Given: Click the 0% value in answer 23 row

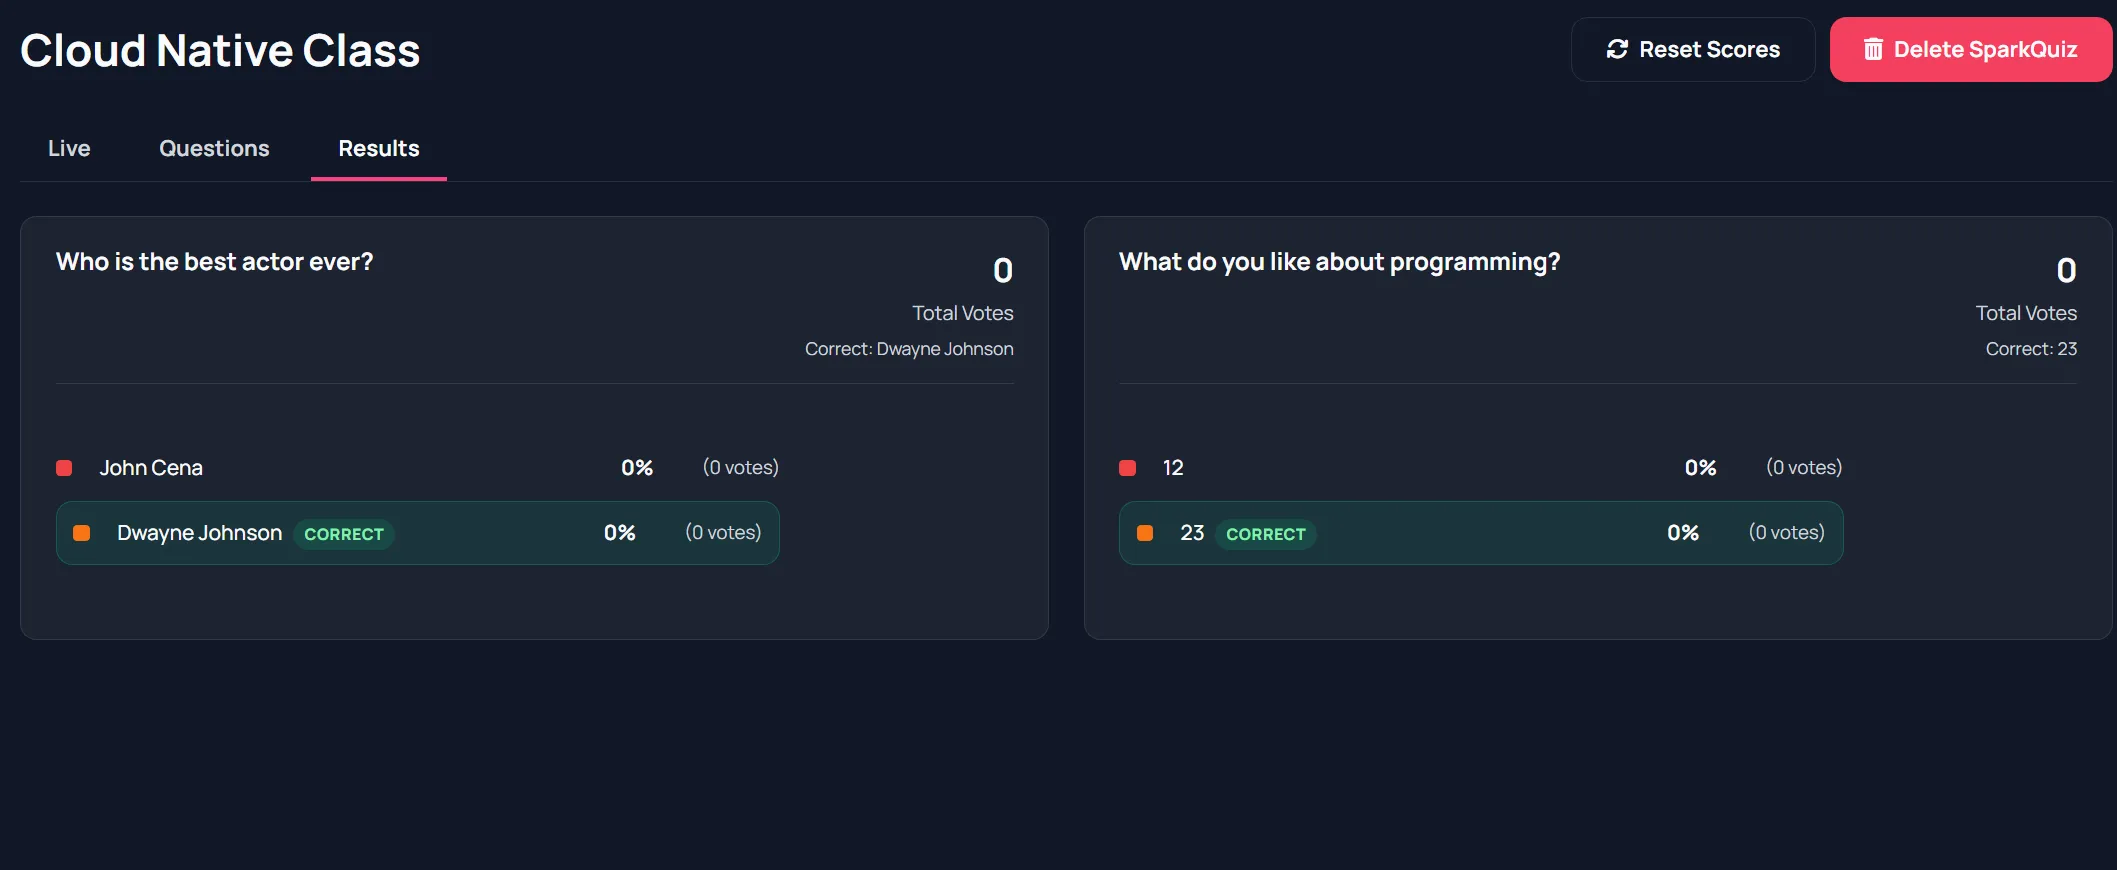Looking at the screenshot, I should click(1683, 533).
